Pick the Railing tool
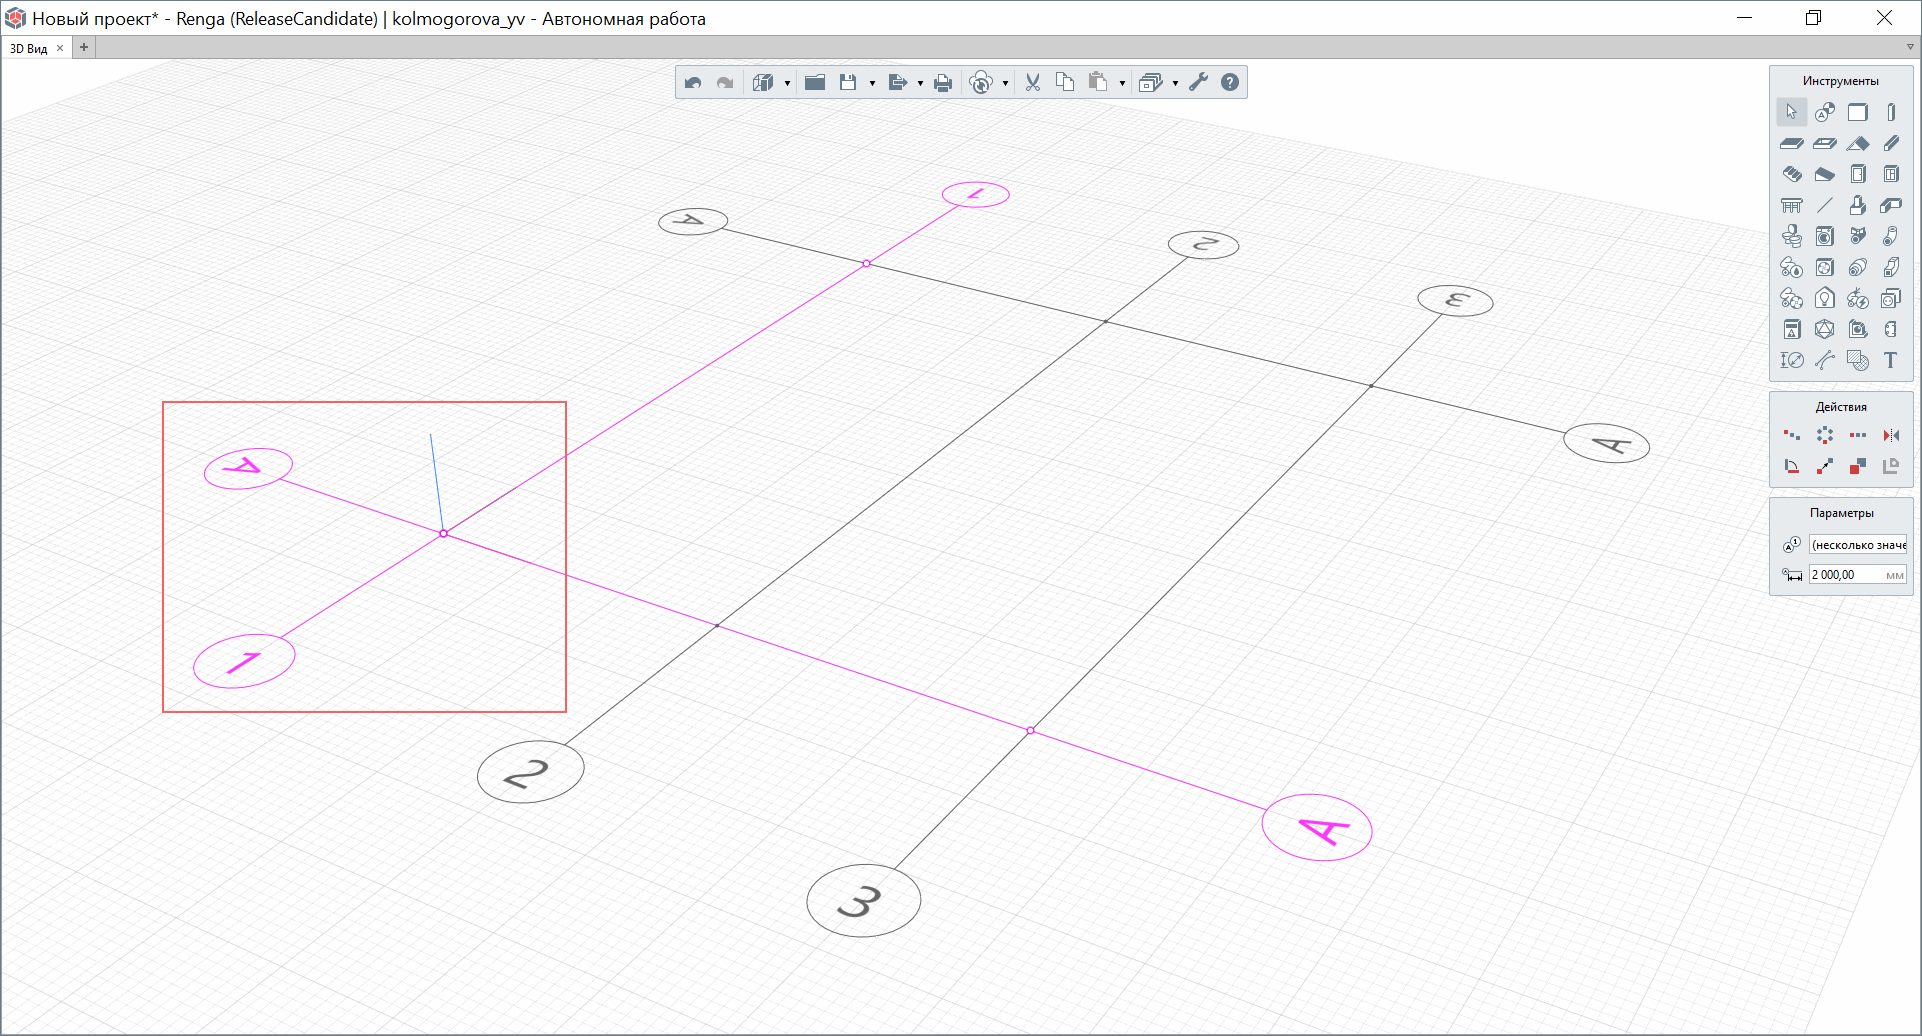Screen dimensions: 1922x1036 click(1792, 205)
